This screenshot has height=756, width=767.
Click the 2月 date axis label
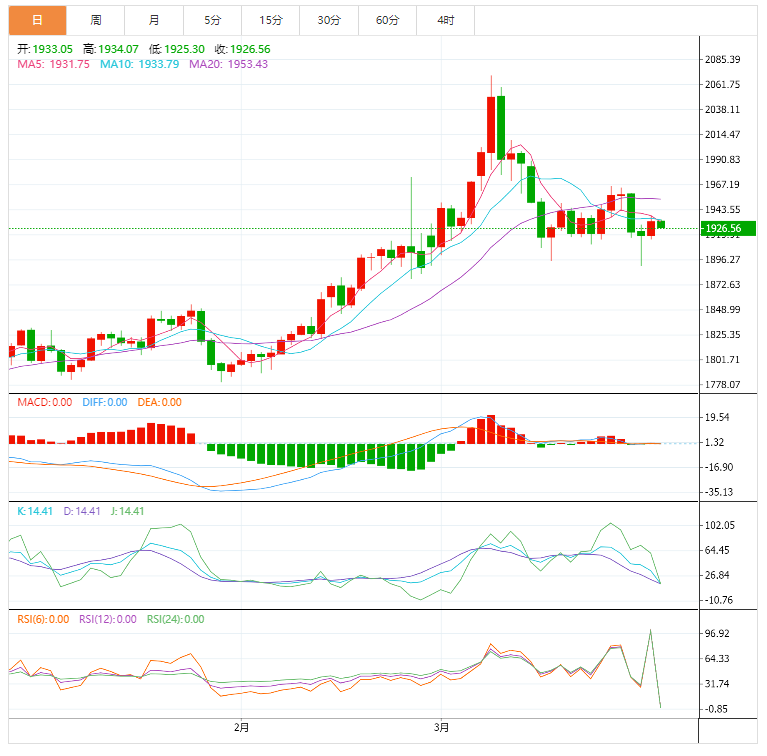241,728
